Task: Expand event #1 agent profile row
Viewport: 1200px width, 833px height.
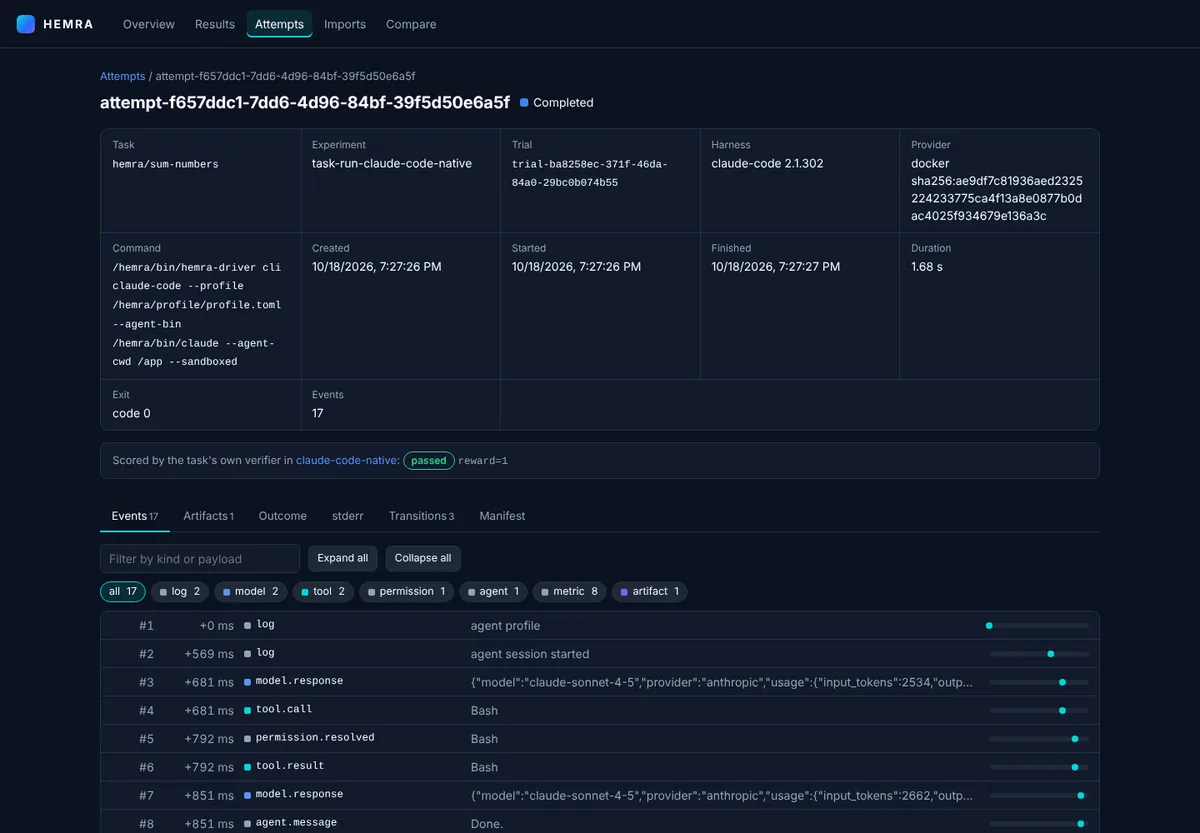Action: [x=600, y=626]
